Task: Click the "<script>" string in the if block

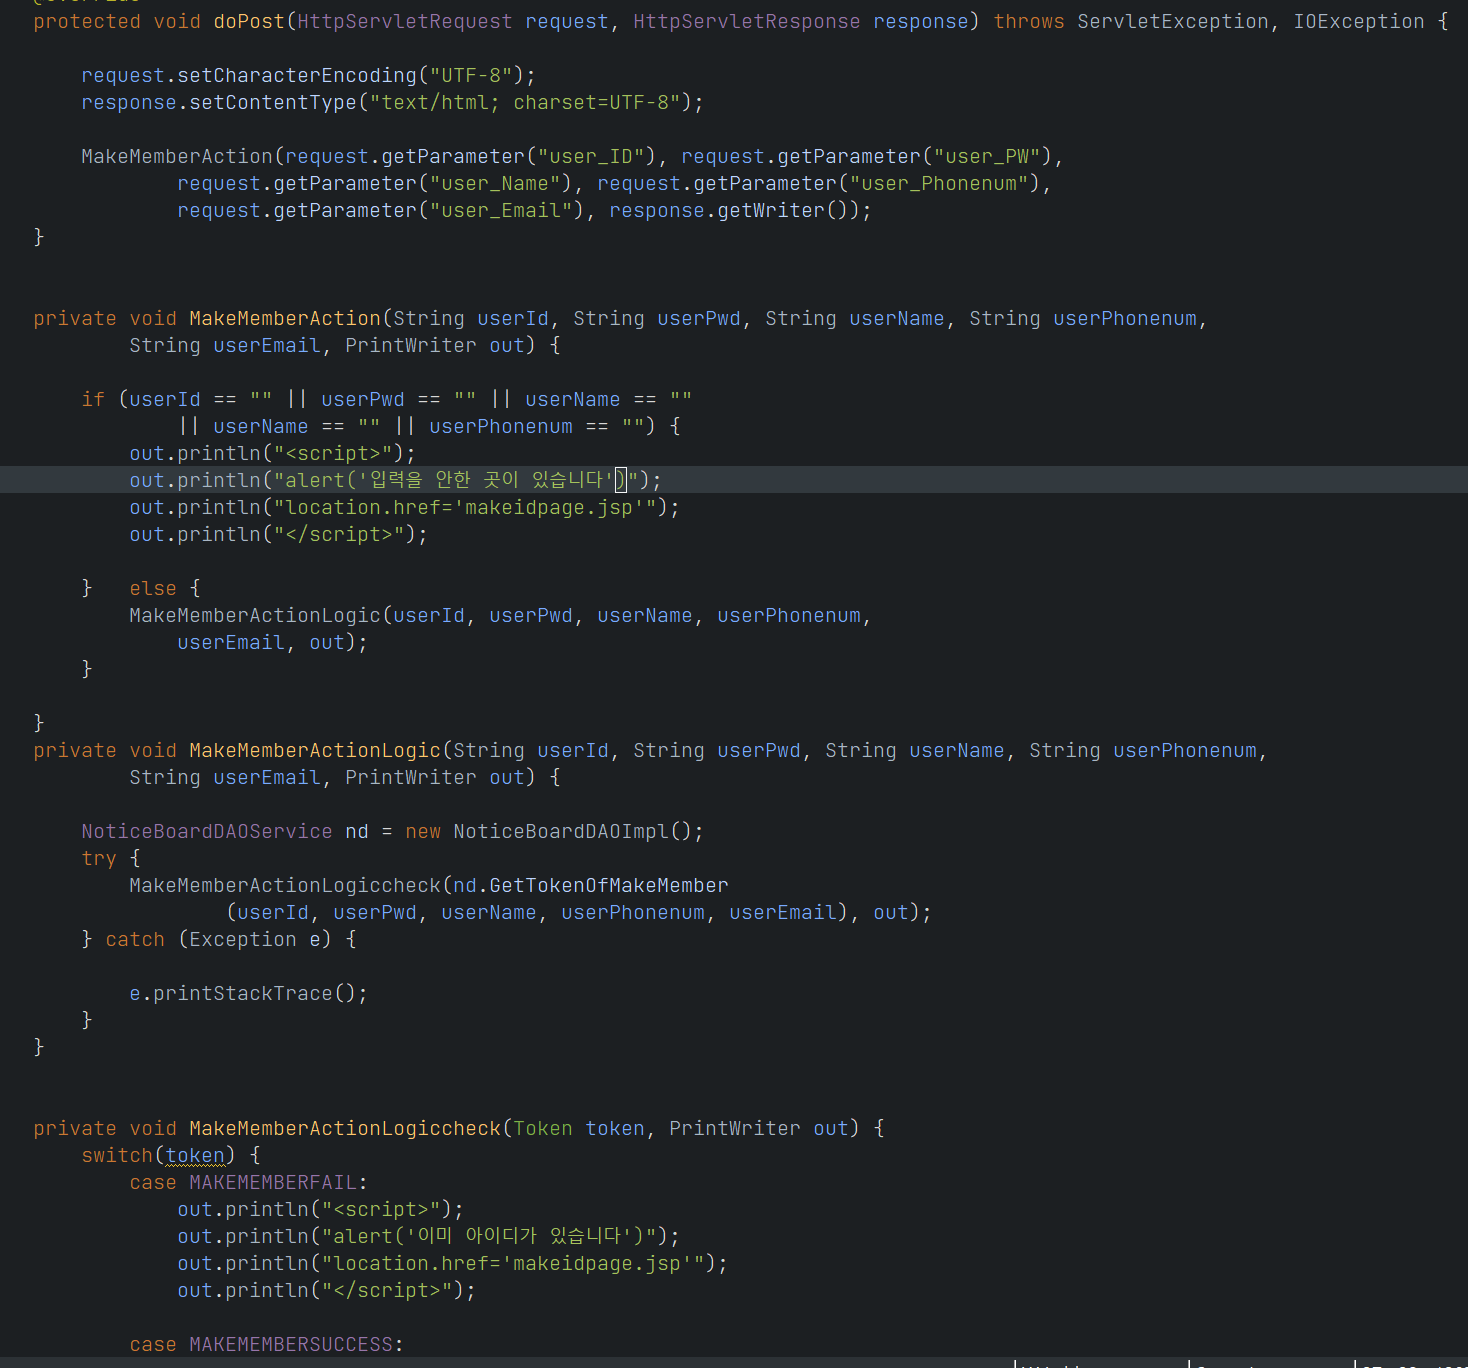Action: 333,453
